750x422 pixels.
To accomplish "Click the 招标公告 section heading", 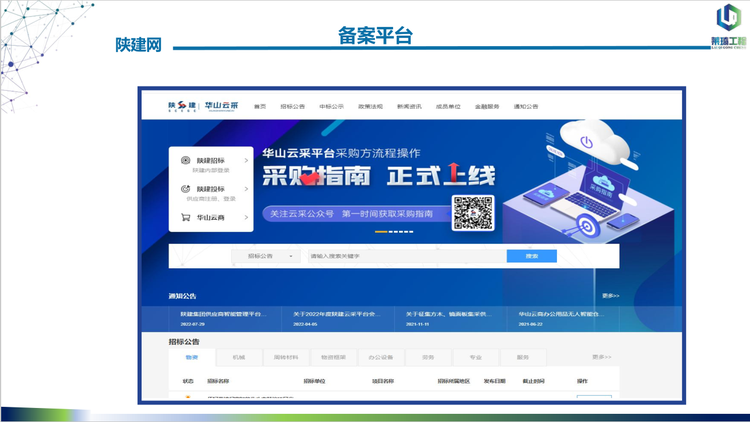I will click(x=184, y=342).
